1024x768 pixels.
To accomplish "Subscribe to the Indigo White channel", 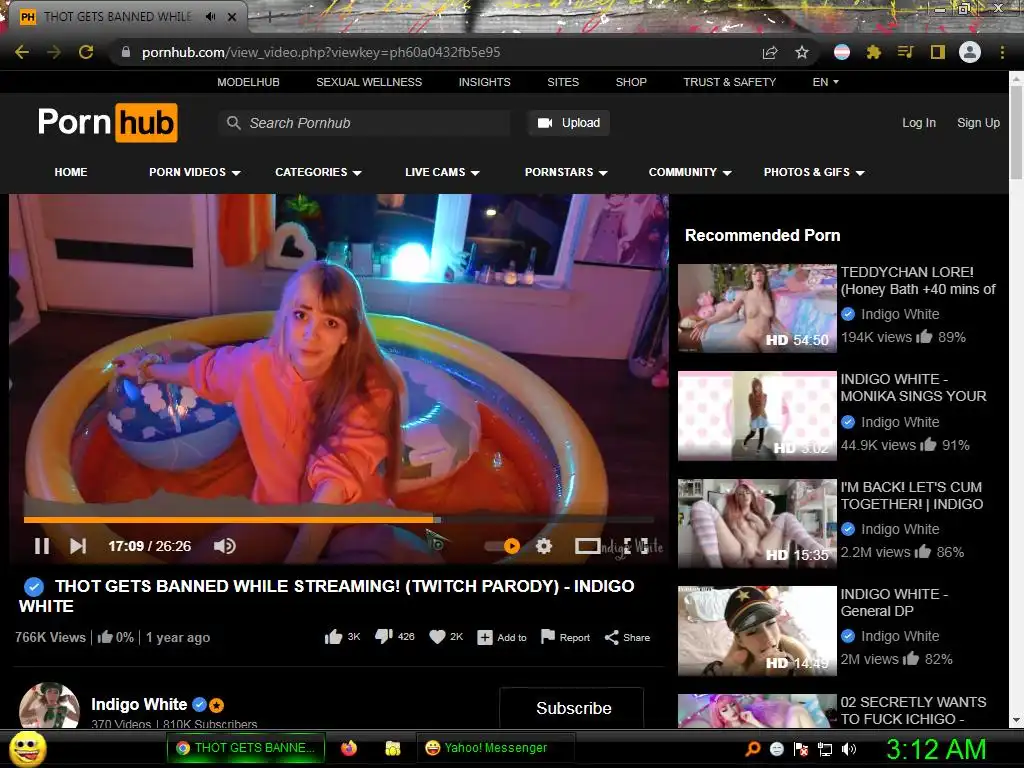I will pyautogui.click(x=573, y=708).
